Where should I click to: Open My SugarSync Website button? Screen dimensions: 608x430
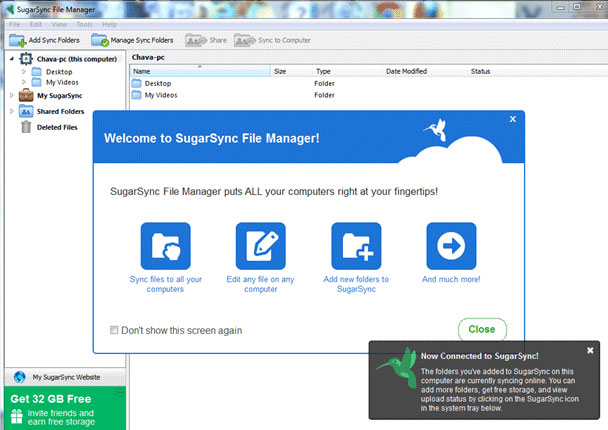(x=65, y=377)
